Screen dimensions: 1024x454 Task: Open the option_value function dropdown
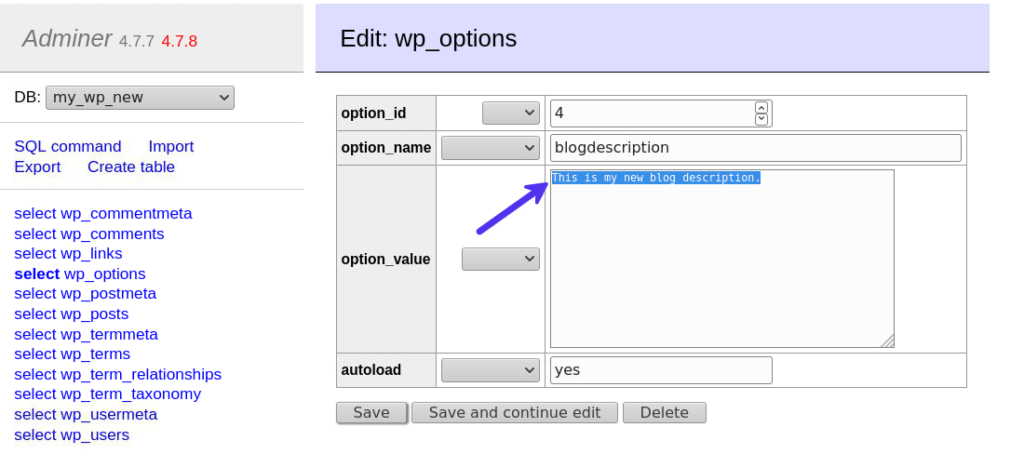(500, 259)
